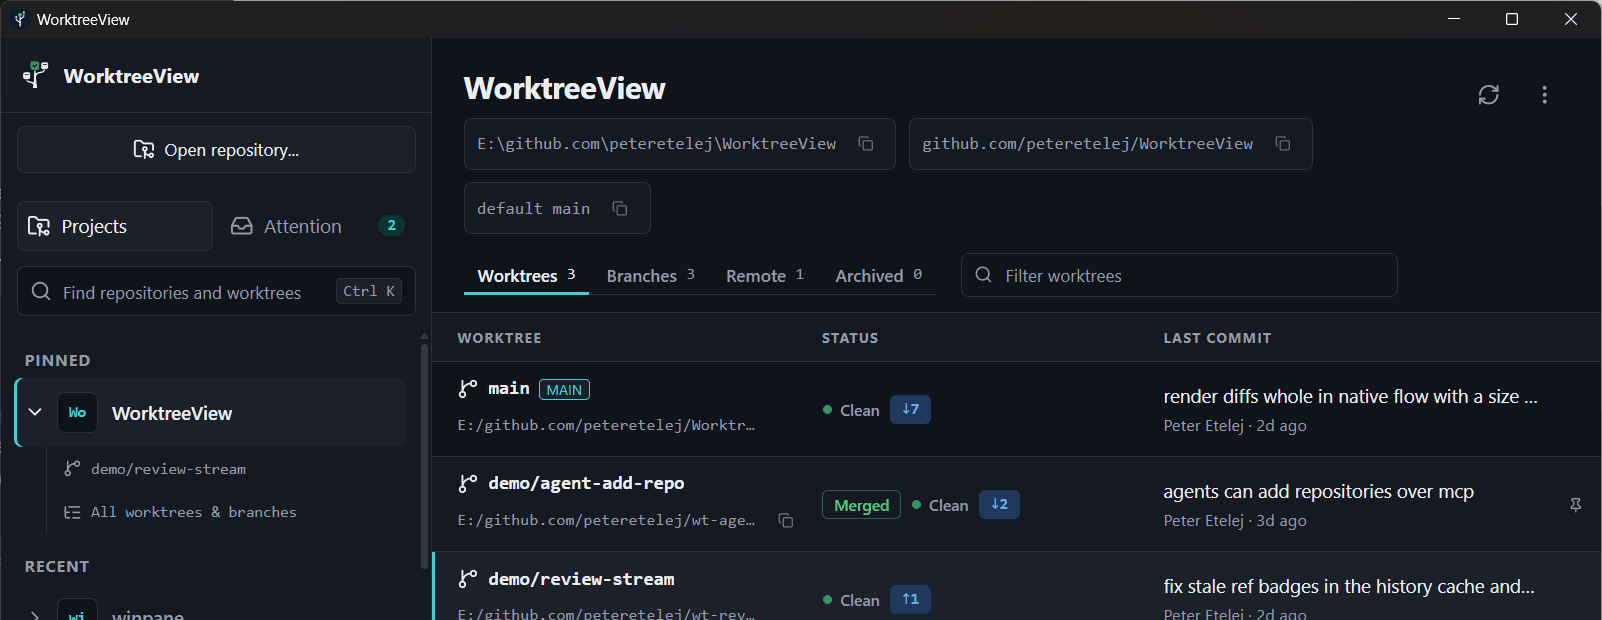Click the refresh icon in header
The image size is (1602, 620).
click(x=1488, y=95)
